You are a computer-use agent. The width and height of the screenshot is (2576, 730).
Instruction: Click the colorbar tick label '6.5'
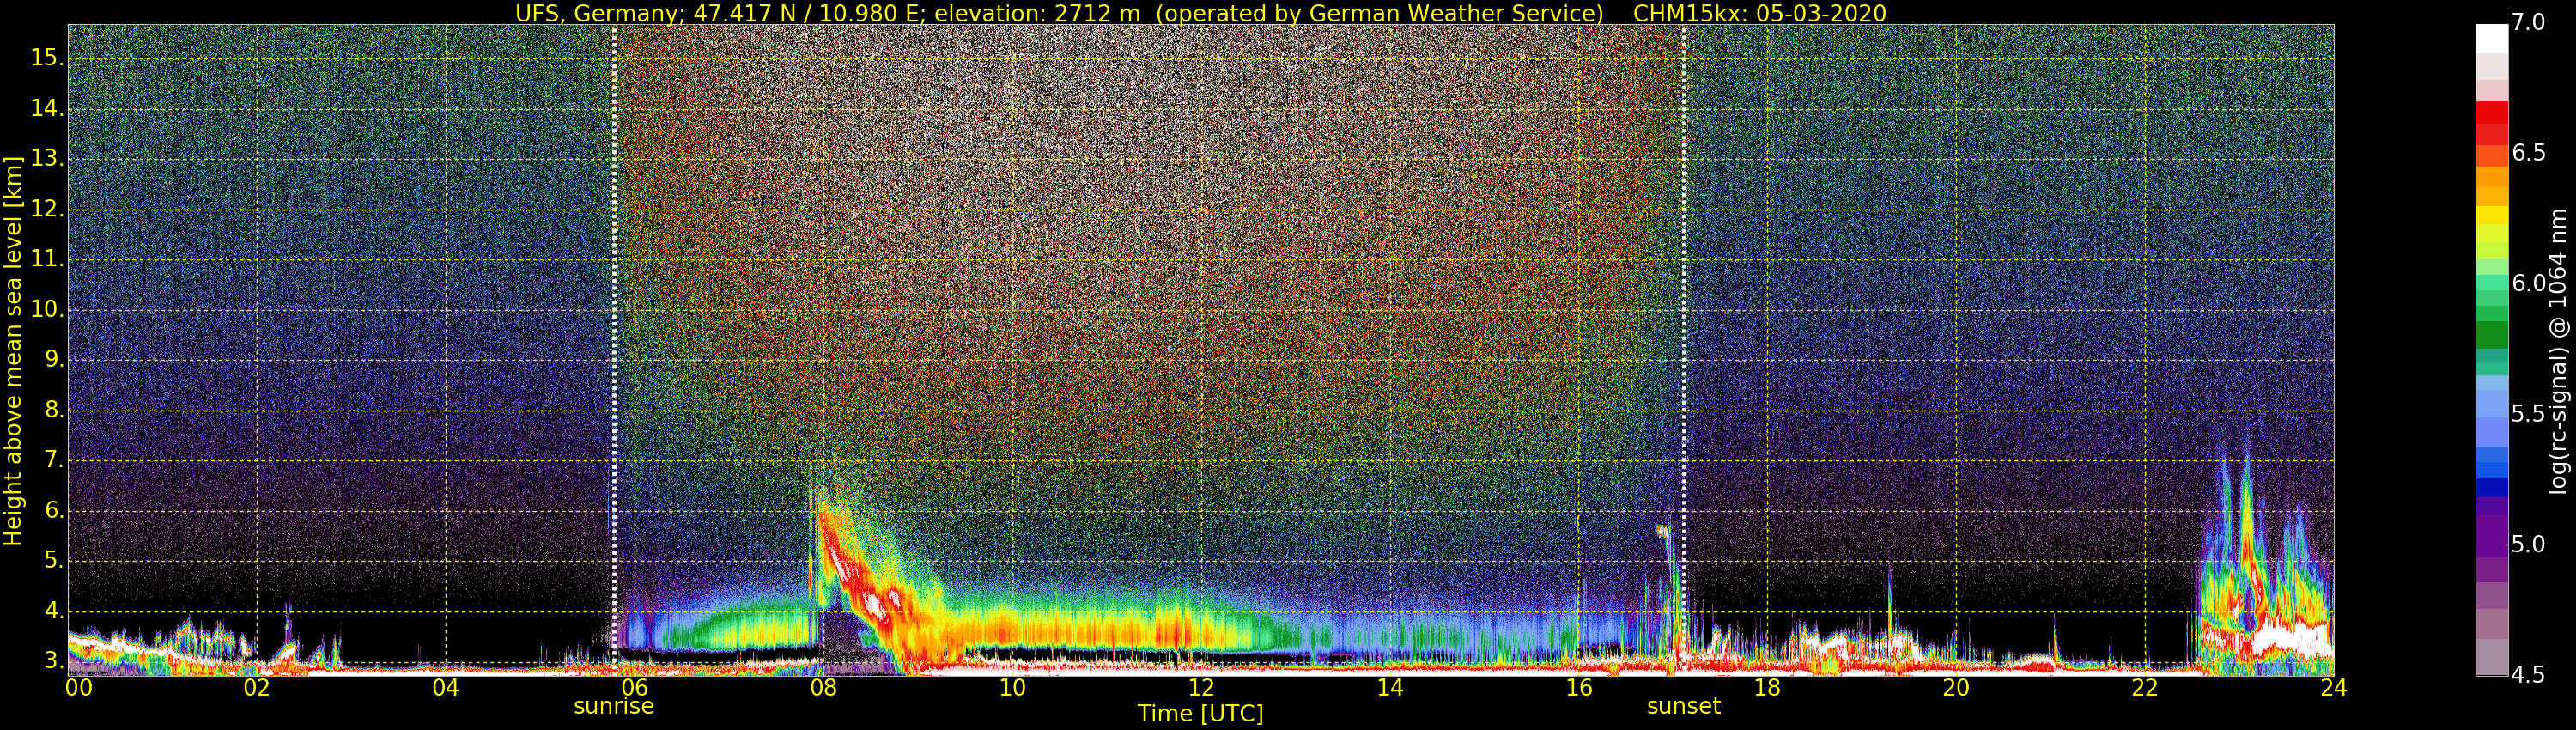click(x=2528, y=152)
